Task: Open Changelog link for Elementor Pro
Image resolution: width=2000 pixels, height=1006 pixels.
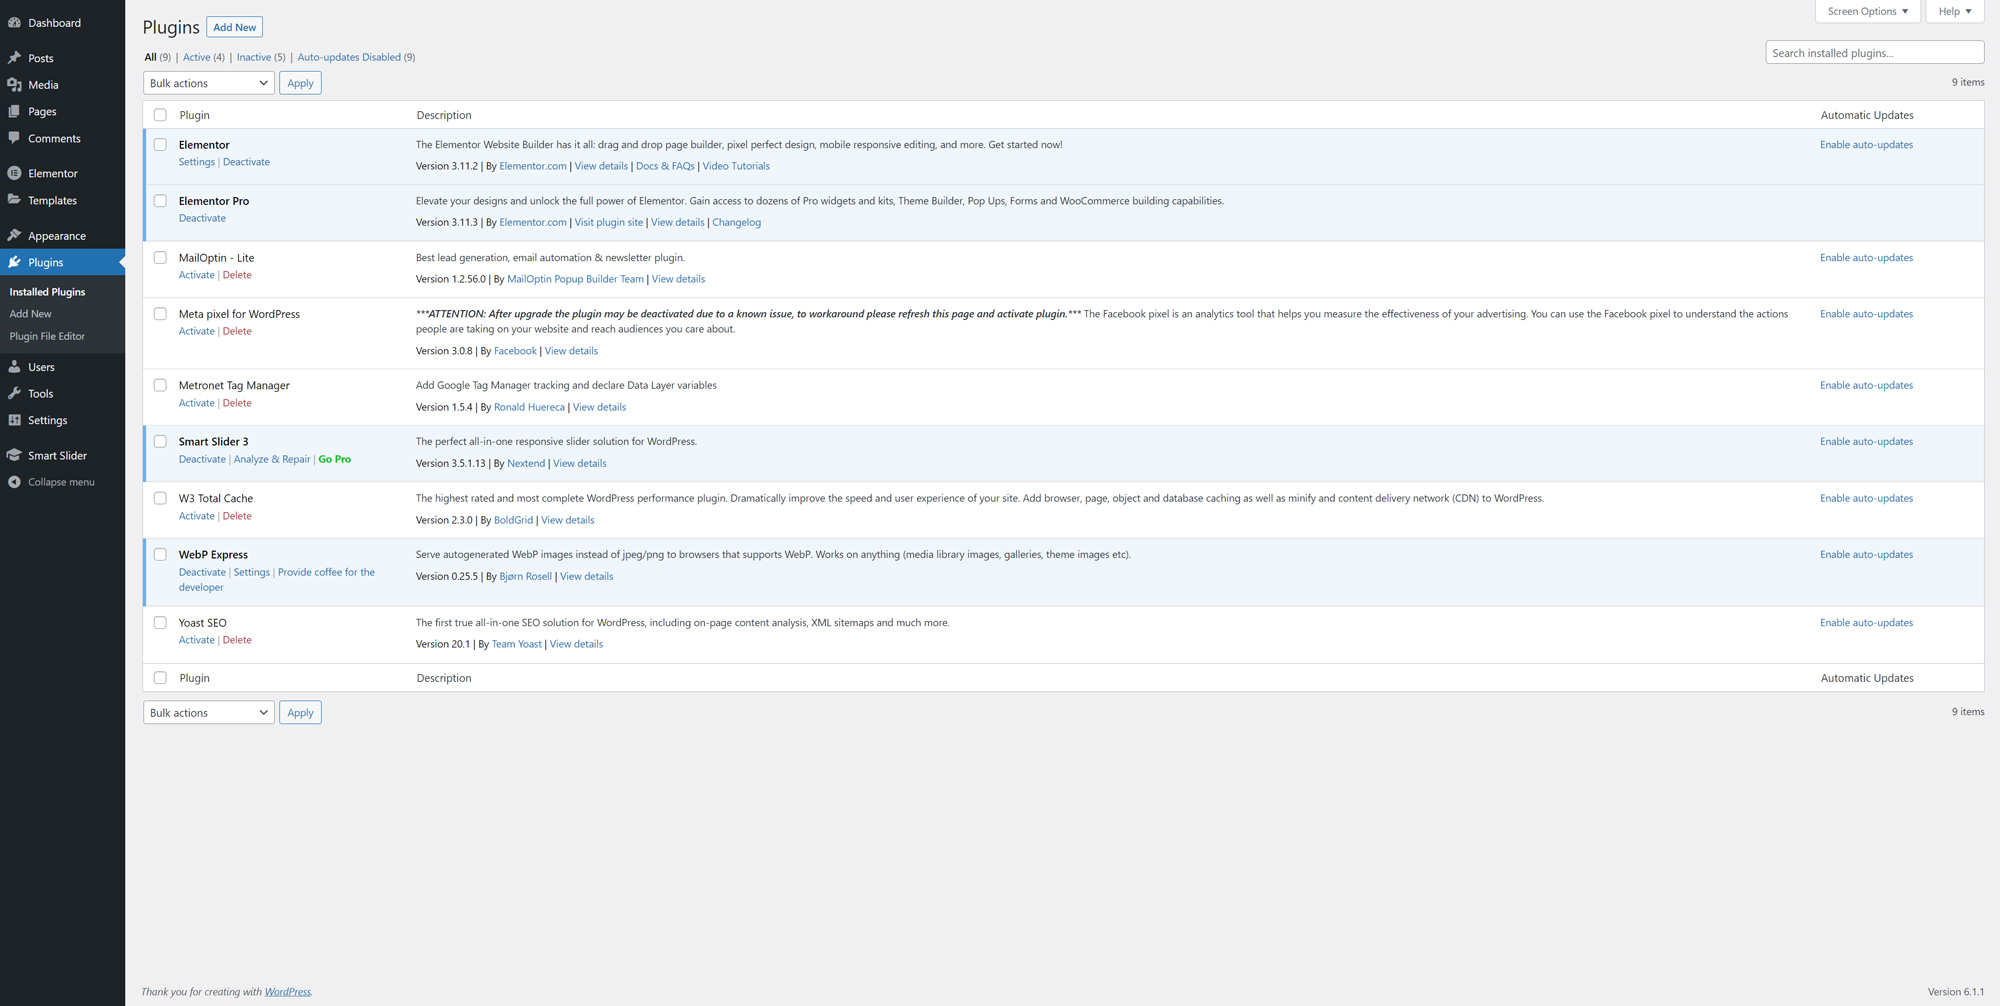Action: tap(736, 222)
